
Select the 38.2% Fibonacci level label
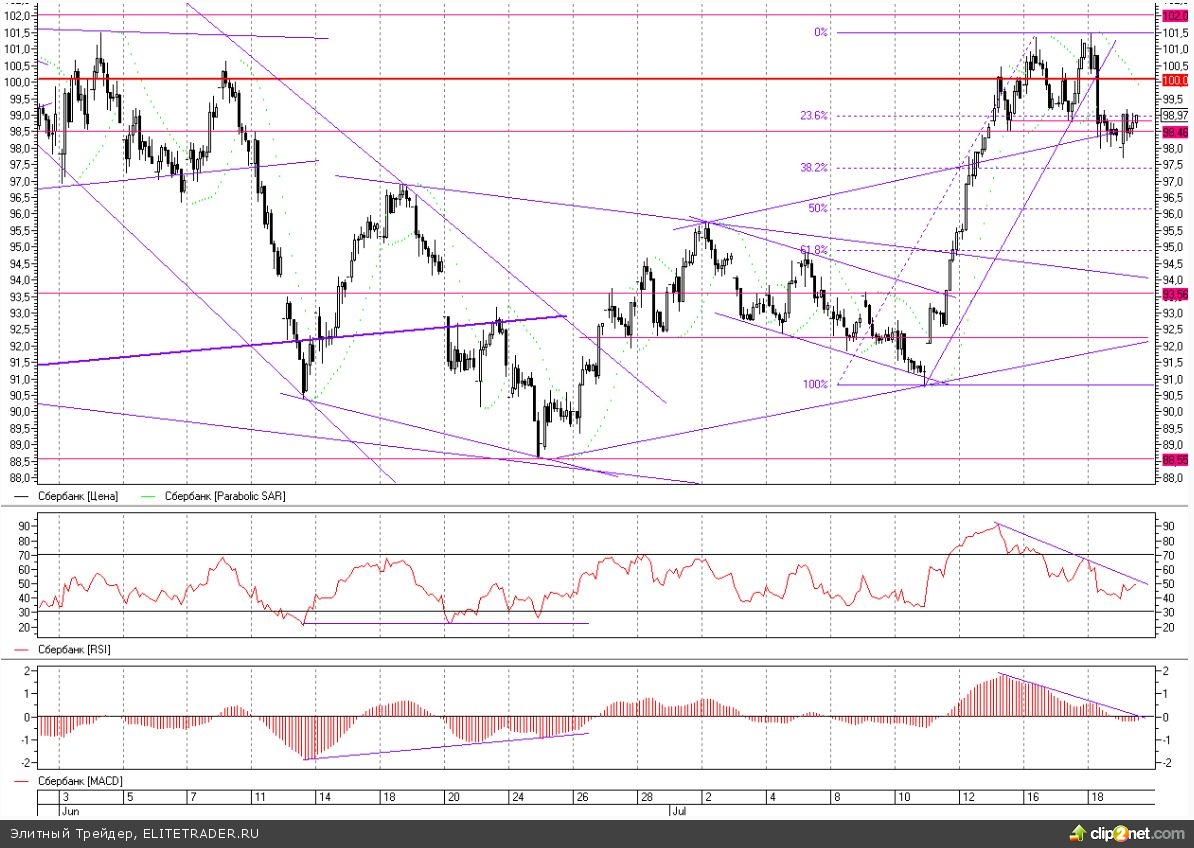click(814, 168)
